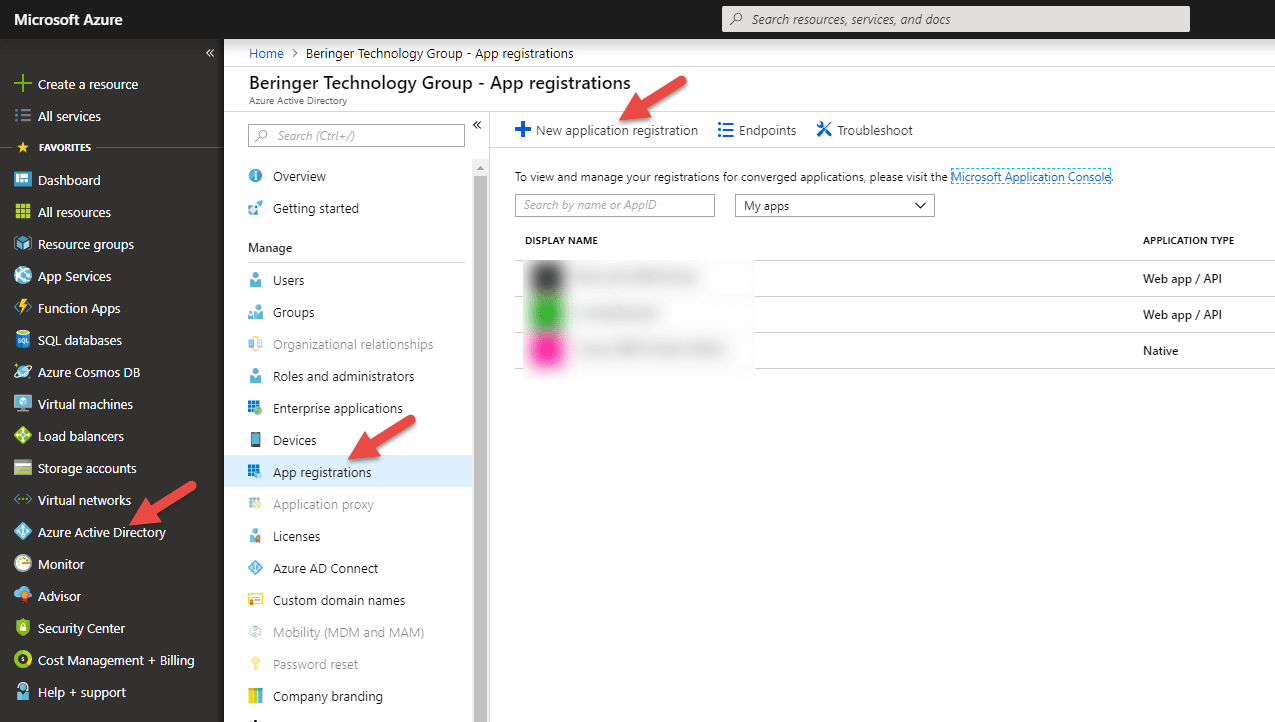This screenshot has width=1275, height=722.
Task: Collapse the Azure Active Directory blade menu
Action: 477,125
